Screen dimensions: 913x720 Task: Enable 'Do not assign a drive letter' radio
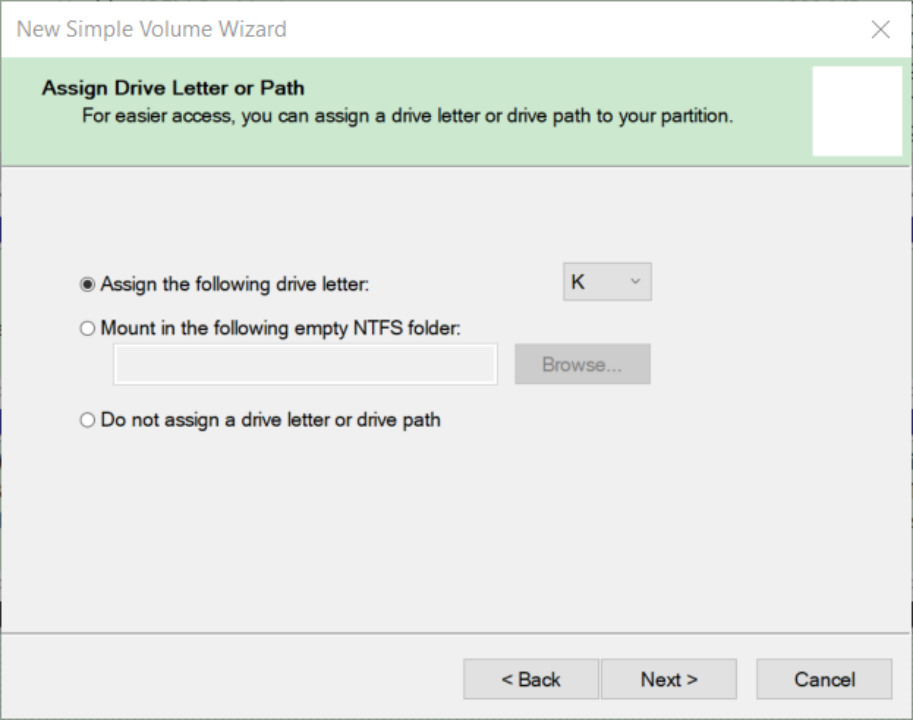[x=87, y=420]
